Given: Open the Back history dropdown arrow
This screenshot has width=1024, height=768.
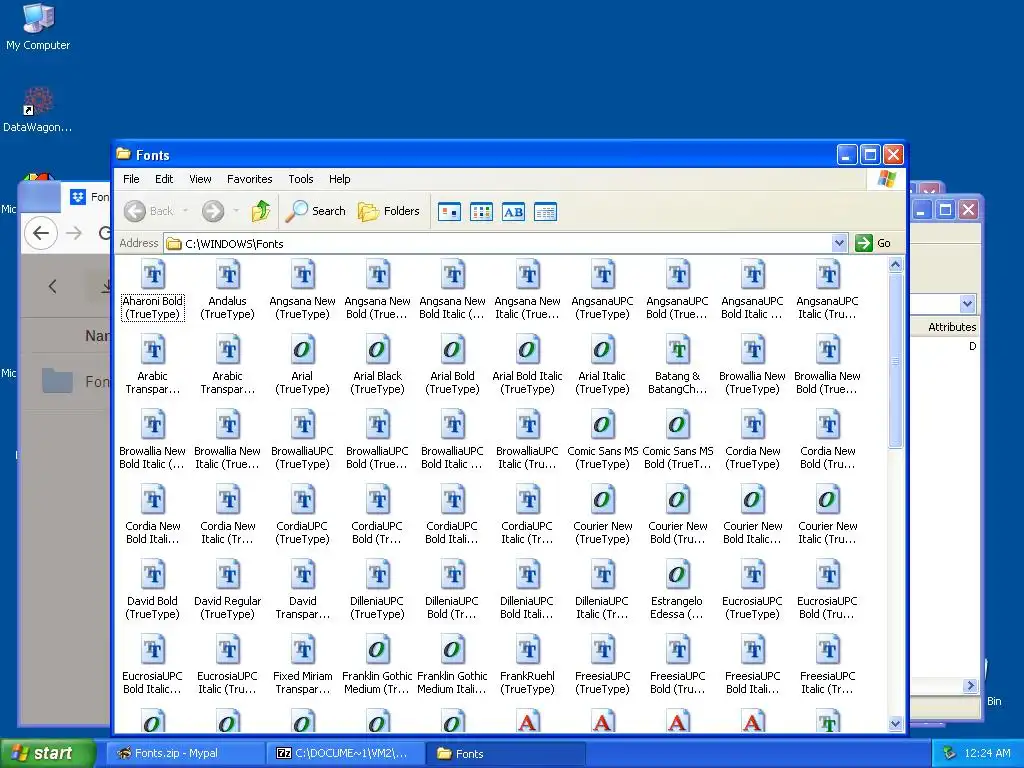Looking at the screenshot, I should coord(185,211).
